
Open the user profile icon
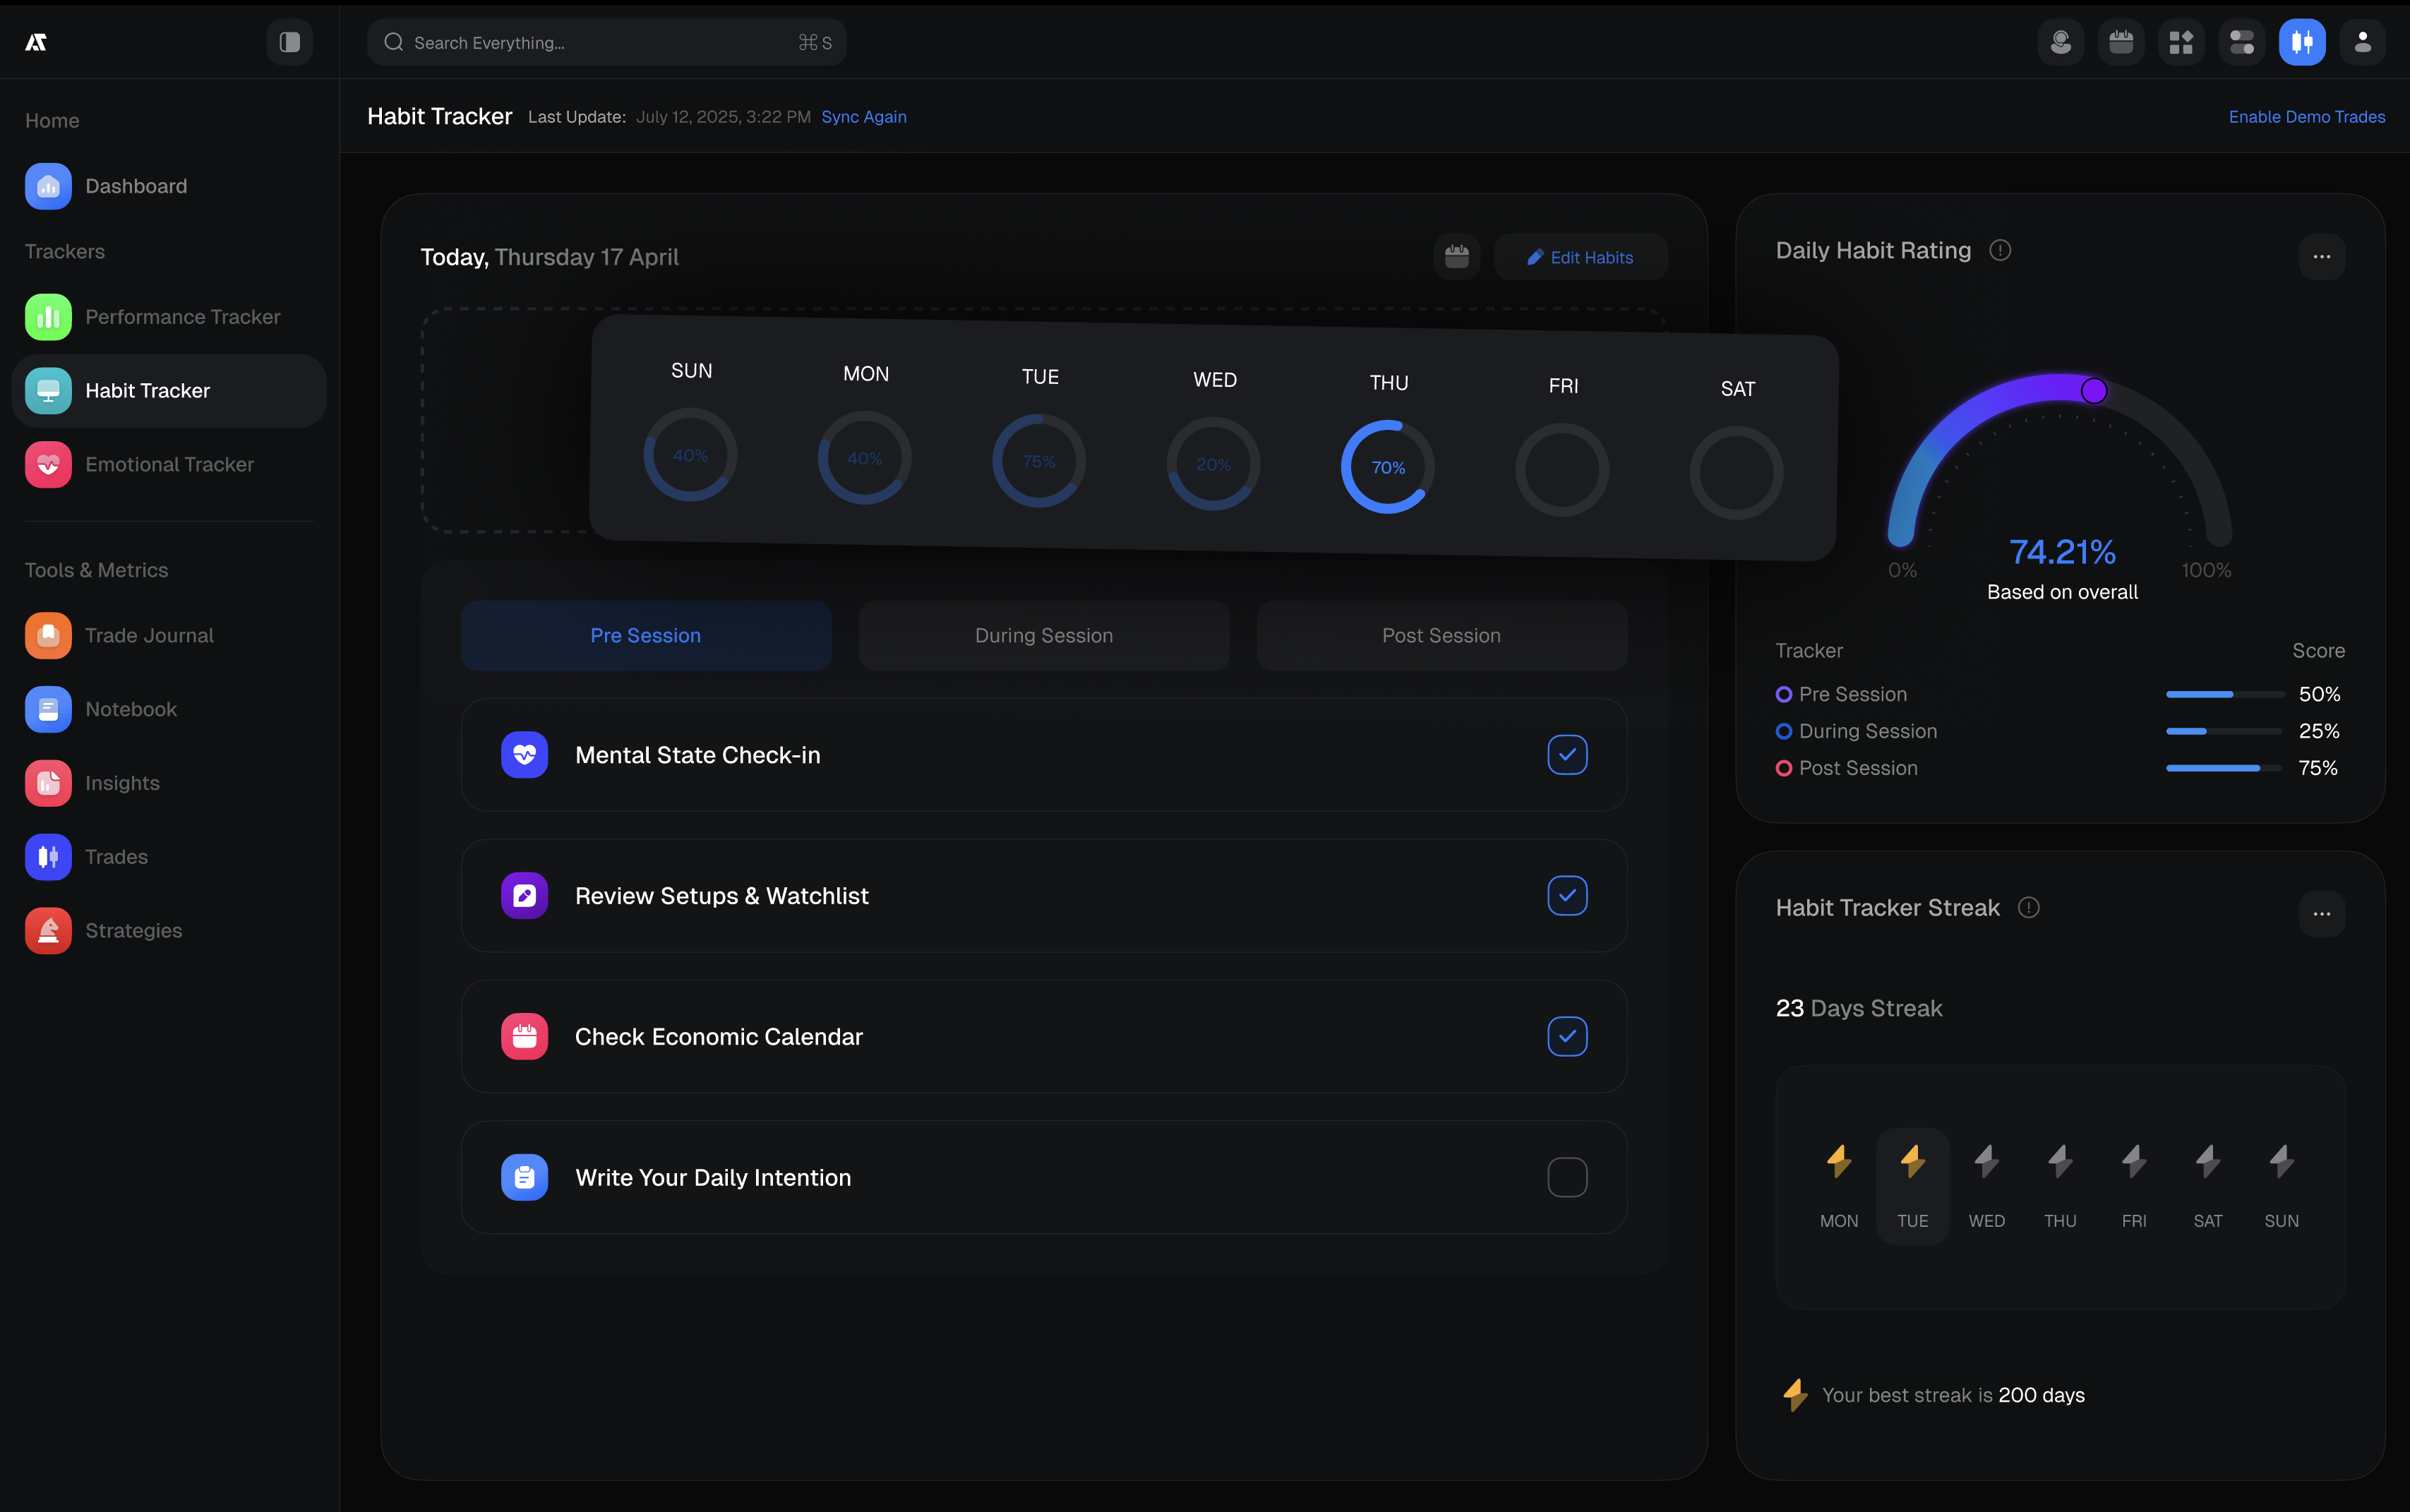point(2362,42)
